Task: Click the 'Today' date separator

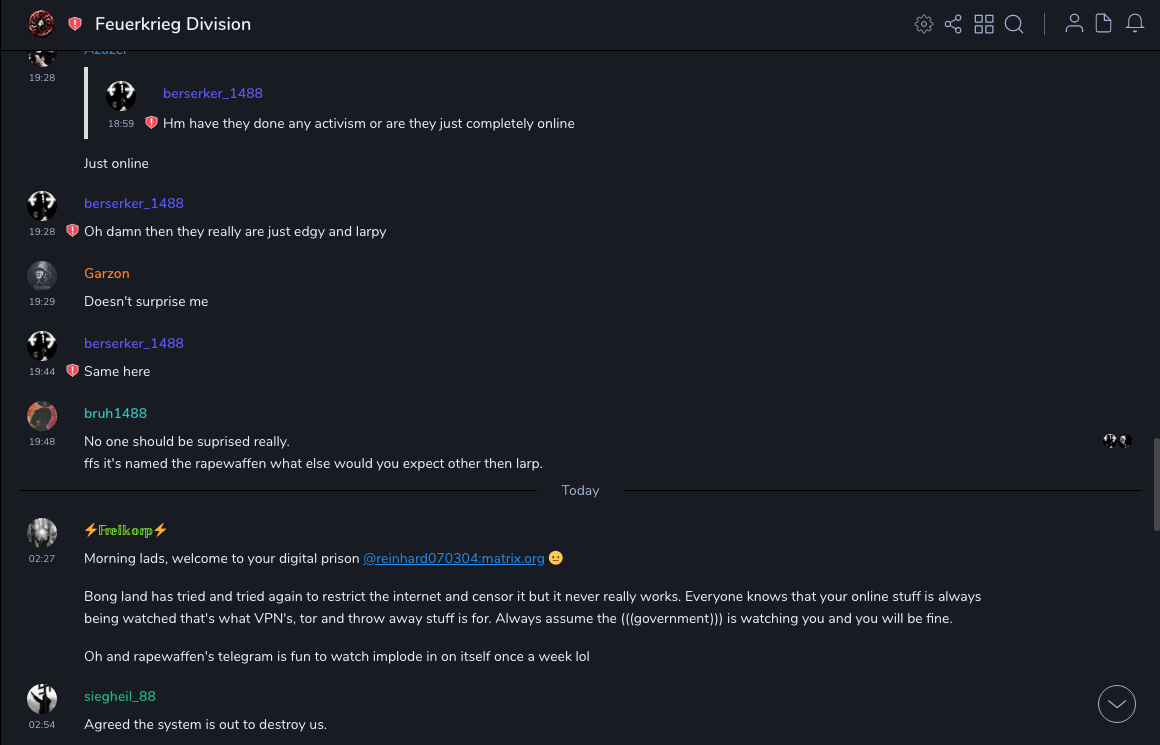Action: (x=580, y=490)
